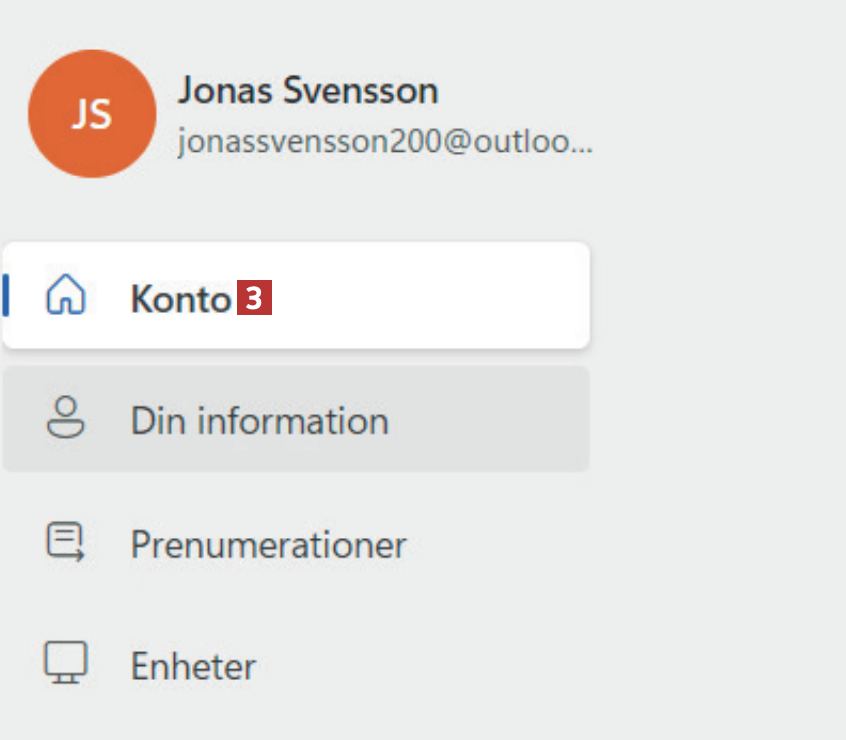Click the Jonas Svensson account name
This screenshot has height=740, width=846.
(x=308, y=91)
